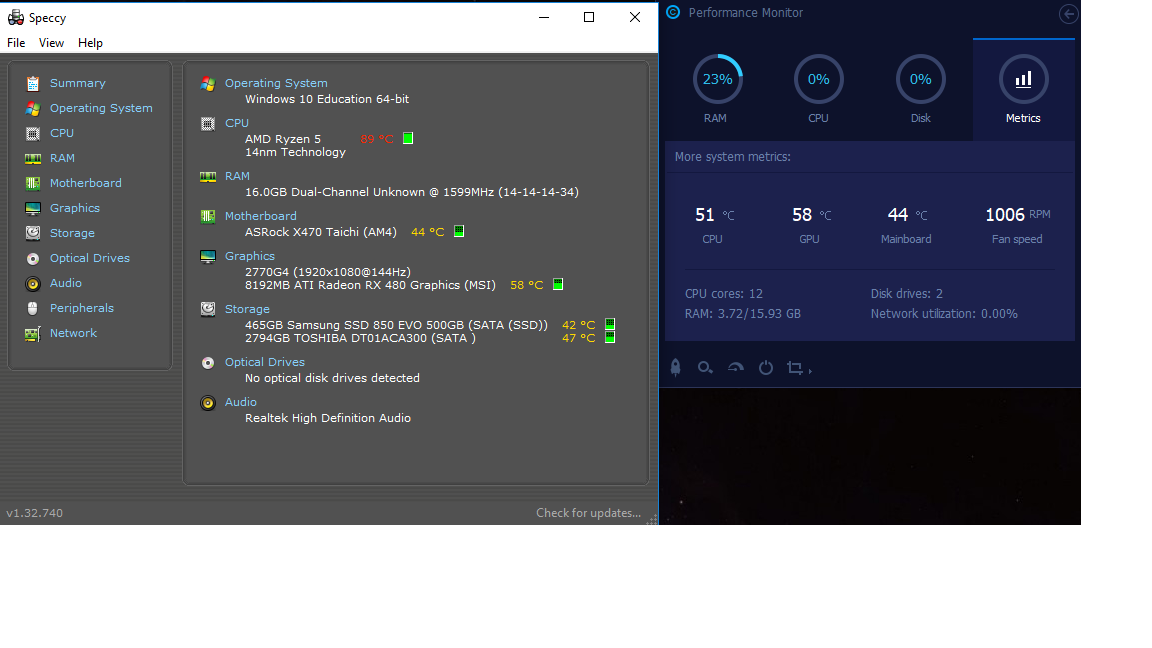1152x648 pixels.
Task: Click the Disk 0% gauge in Performance Monitor
Action: click(x=921, y=79)
